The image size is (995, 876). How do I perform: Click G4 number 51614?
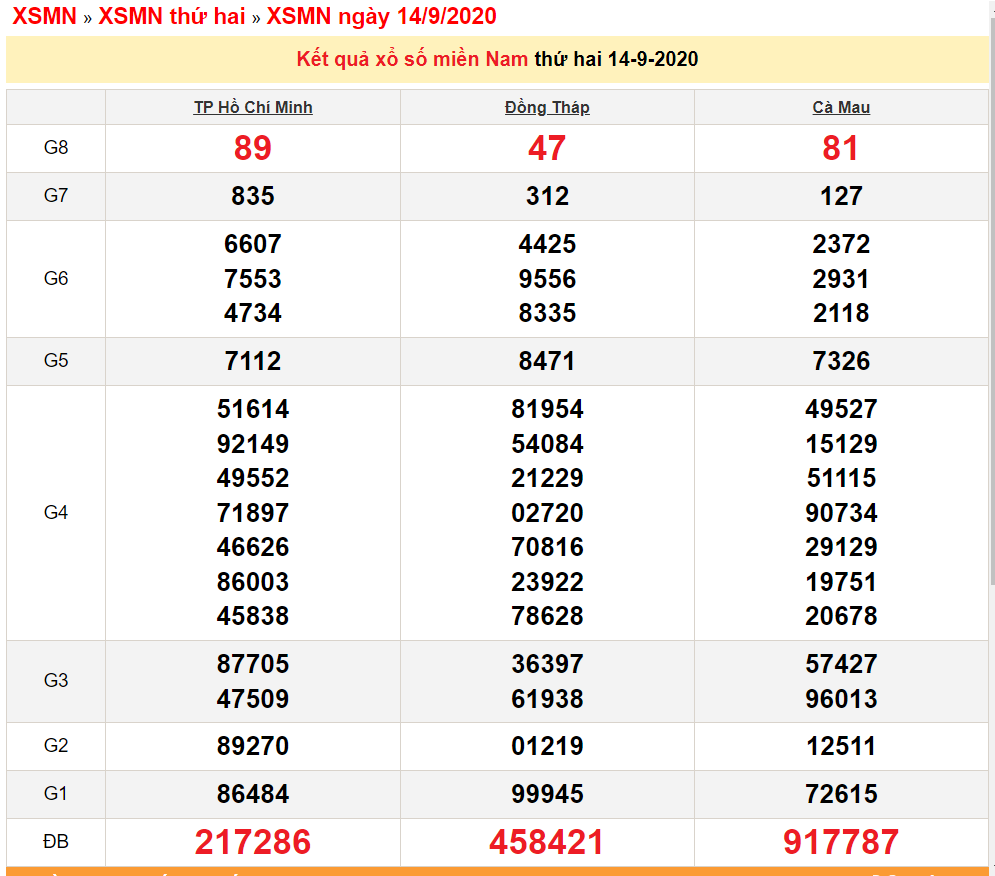click(x=253, y=409)
